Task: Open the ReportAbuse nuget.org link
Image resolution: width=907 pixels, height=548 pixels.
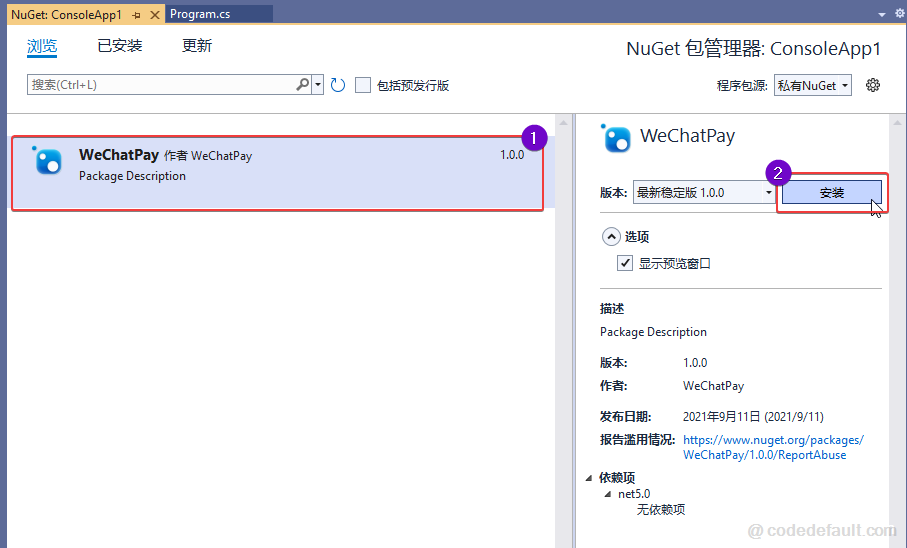Action: click(x=773, y=447)
